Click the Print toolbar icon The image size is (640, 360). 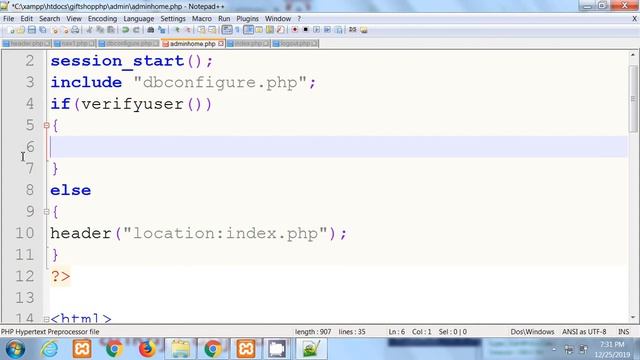click(75, 30)
